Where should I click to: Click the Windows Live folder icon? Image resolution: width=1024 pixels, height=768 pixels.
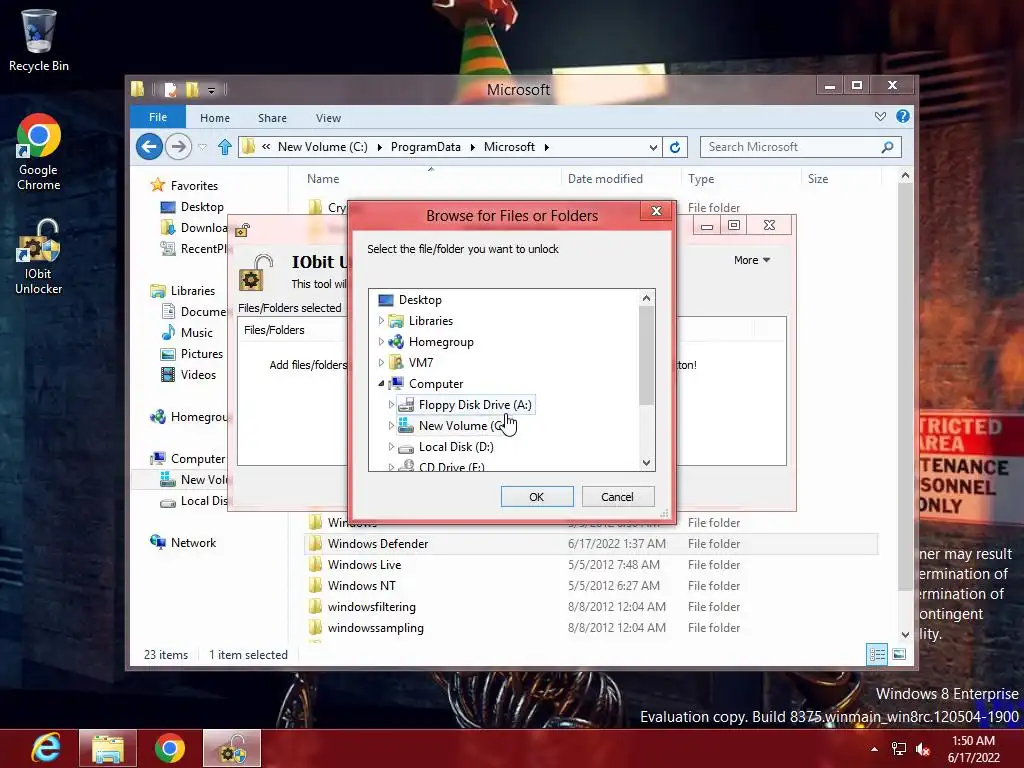pyautogui.click(x=315, y=564)
